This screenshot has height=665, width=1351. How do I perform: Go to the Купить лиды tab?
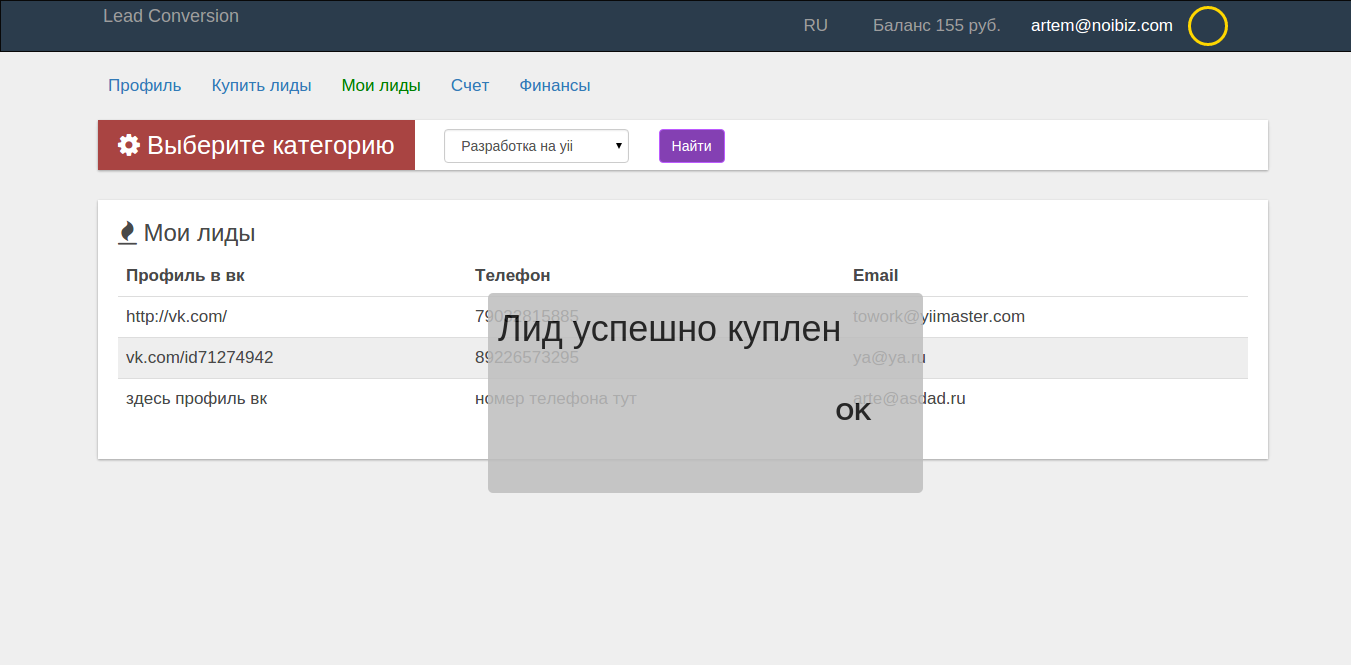pos(261,85)
